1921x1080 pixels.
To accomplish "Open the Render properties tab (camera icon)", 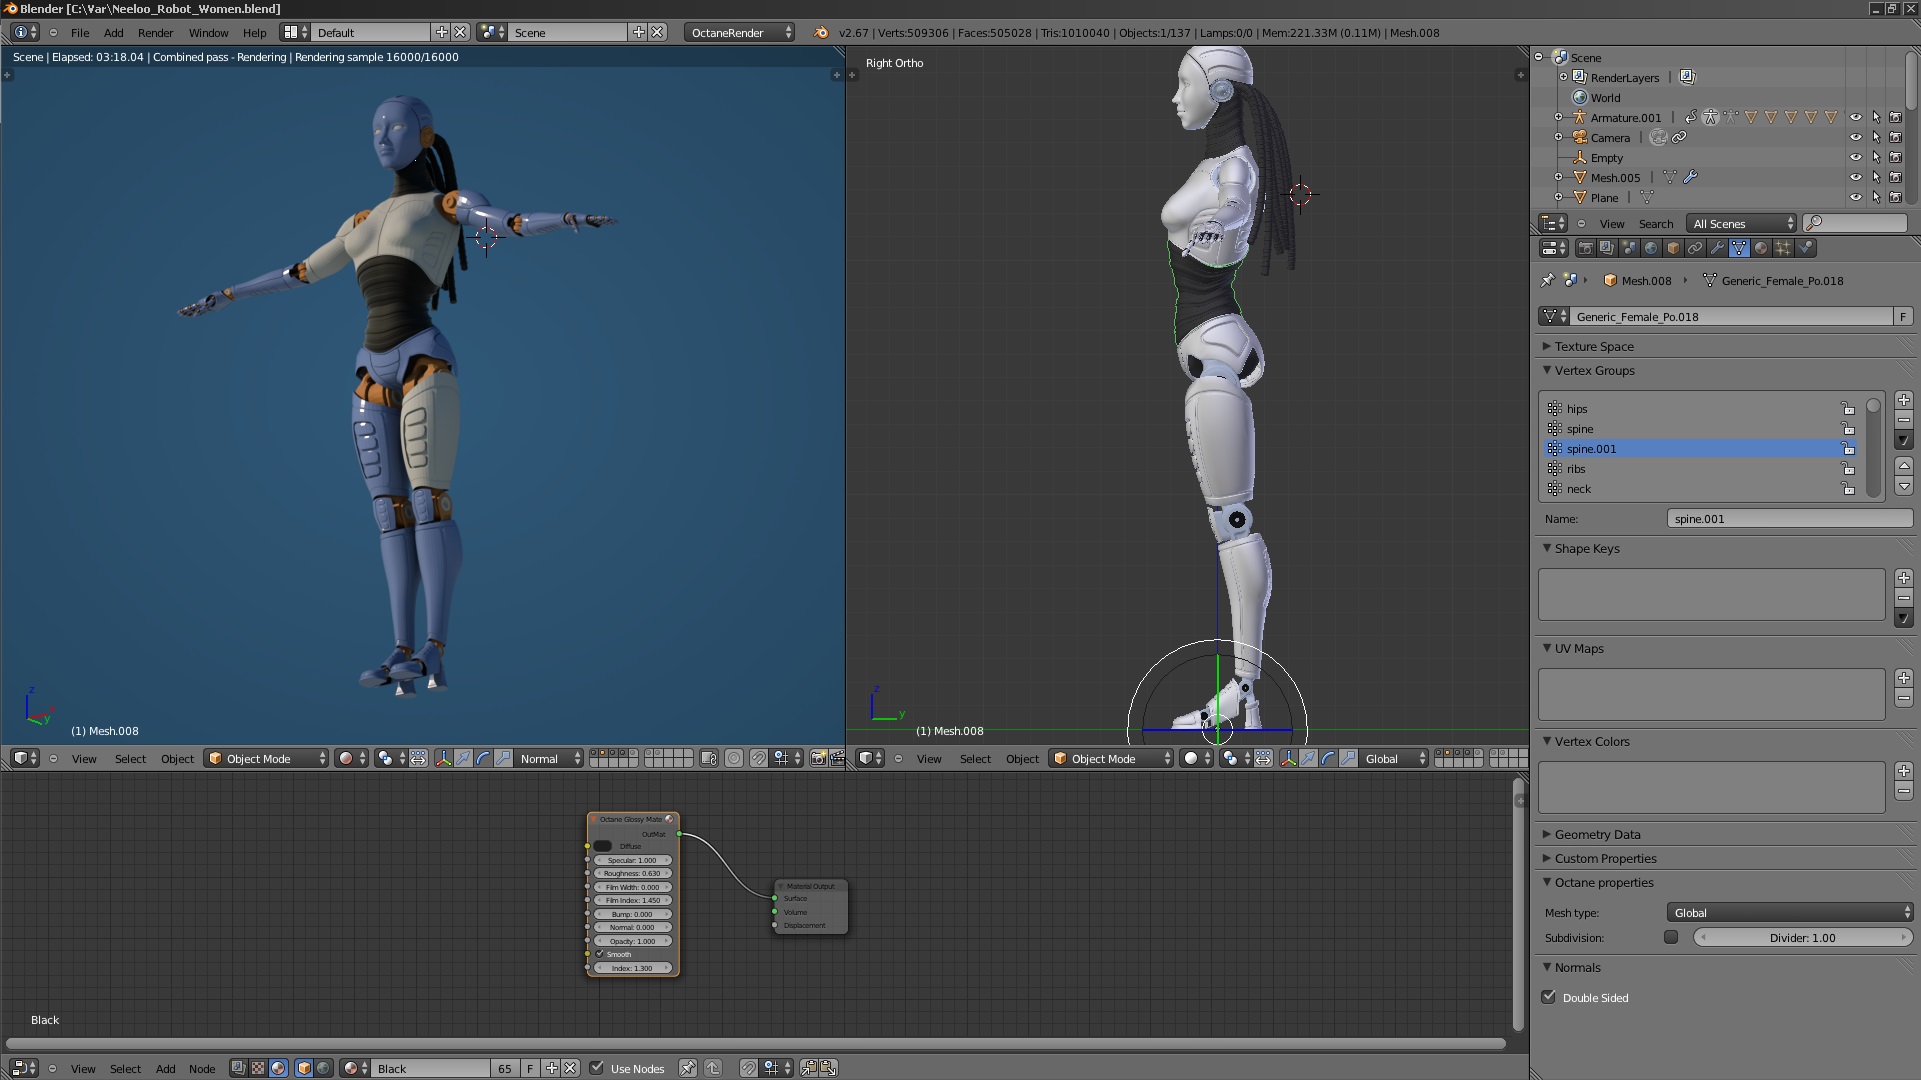I will 1586,248.
